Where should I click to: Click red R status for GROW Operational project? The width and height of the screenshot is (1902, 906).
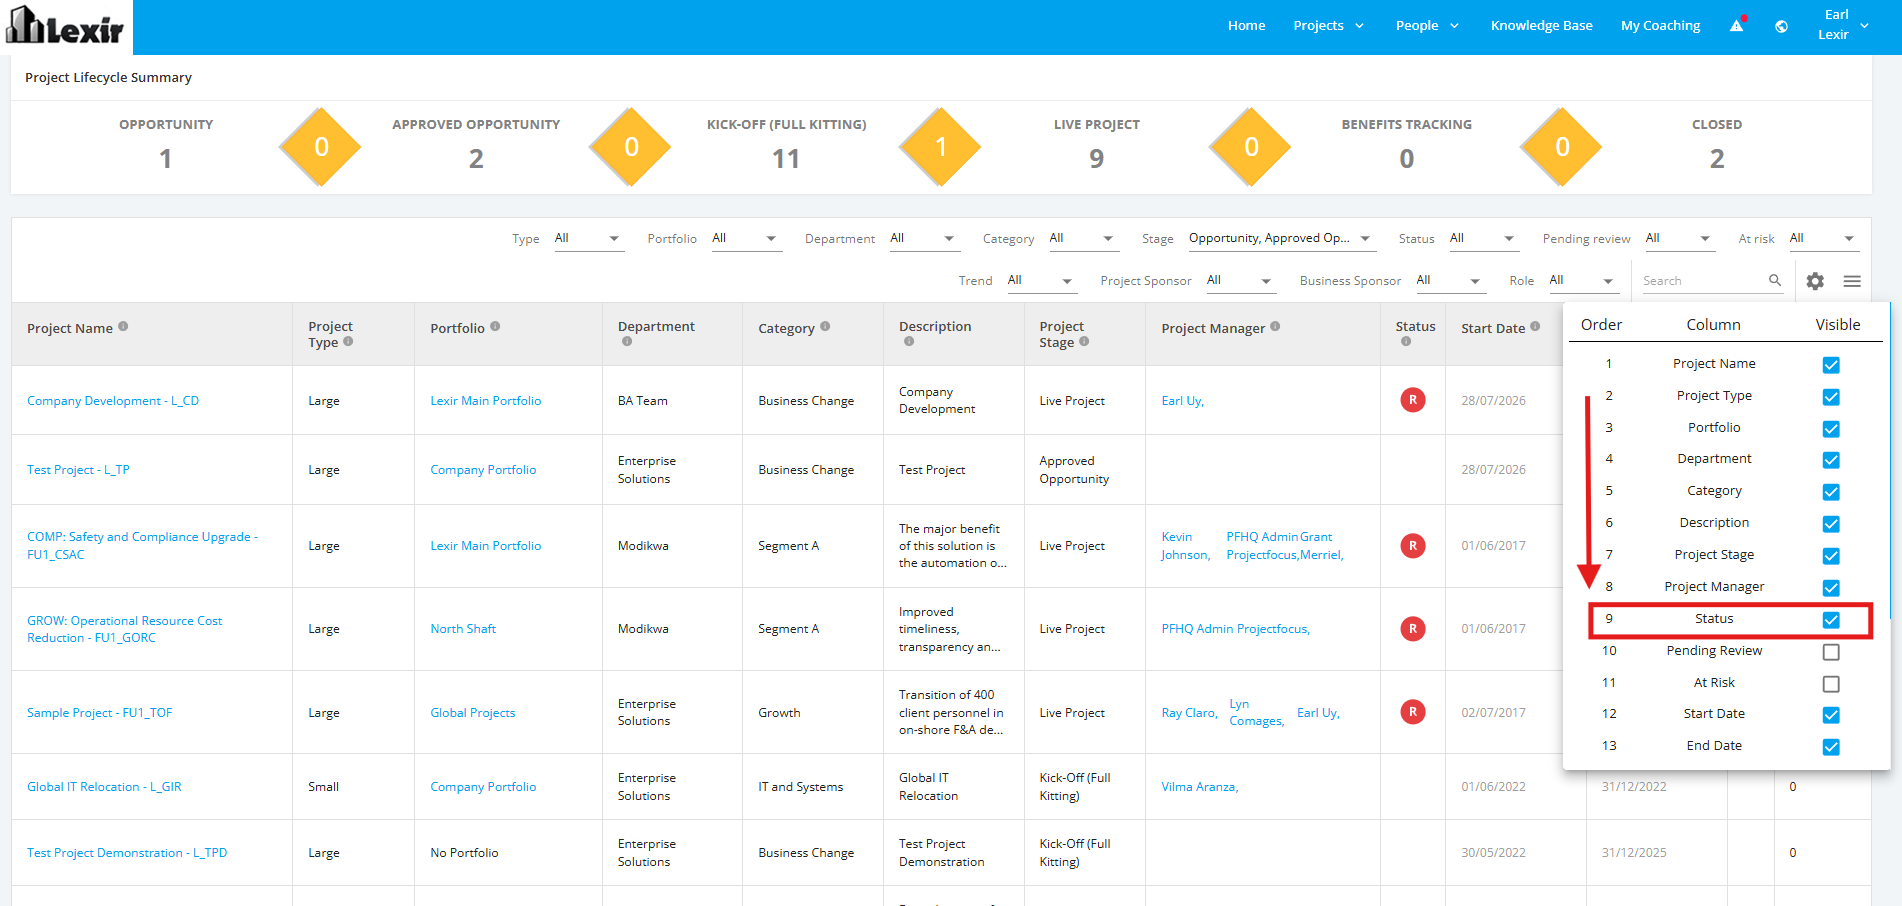pos(1413,629)
